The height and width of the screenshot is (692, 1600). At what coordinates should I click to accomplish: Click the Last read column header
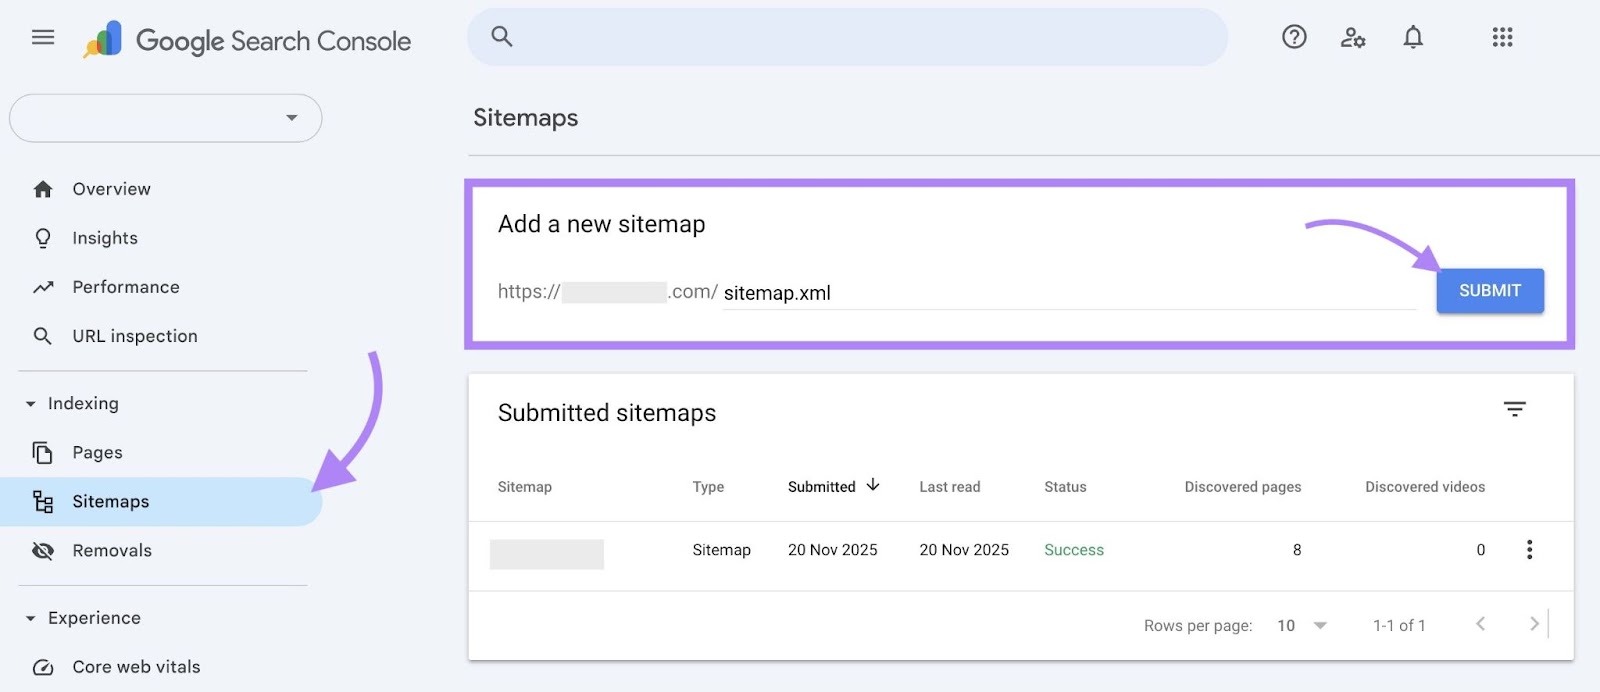pyautogui.click(x=950, y=487)
